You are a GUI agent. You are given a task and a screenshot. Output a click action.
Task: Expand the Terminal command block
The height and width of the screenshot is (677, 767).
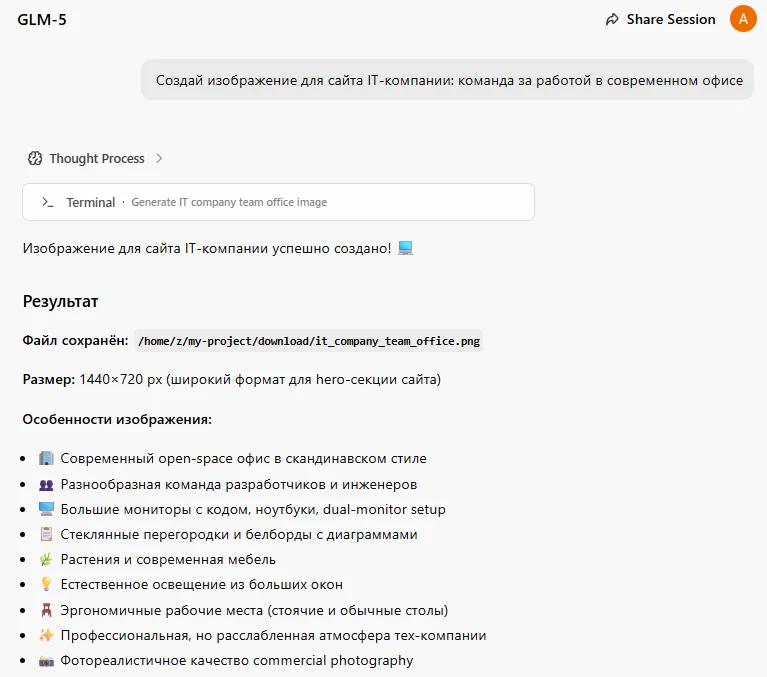click(x=278, y=202)
